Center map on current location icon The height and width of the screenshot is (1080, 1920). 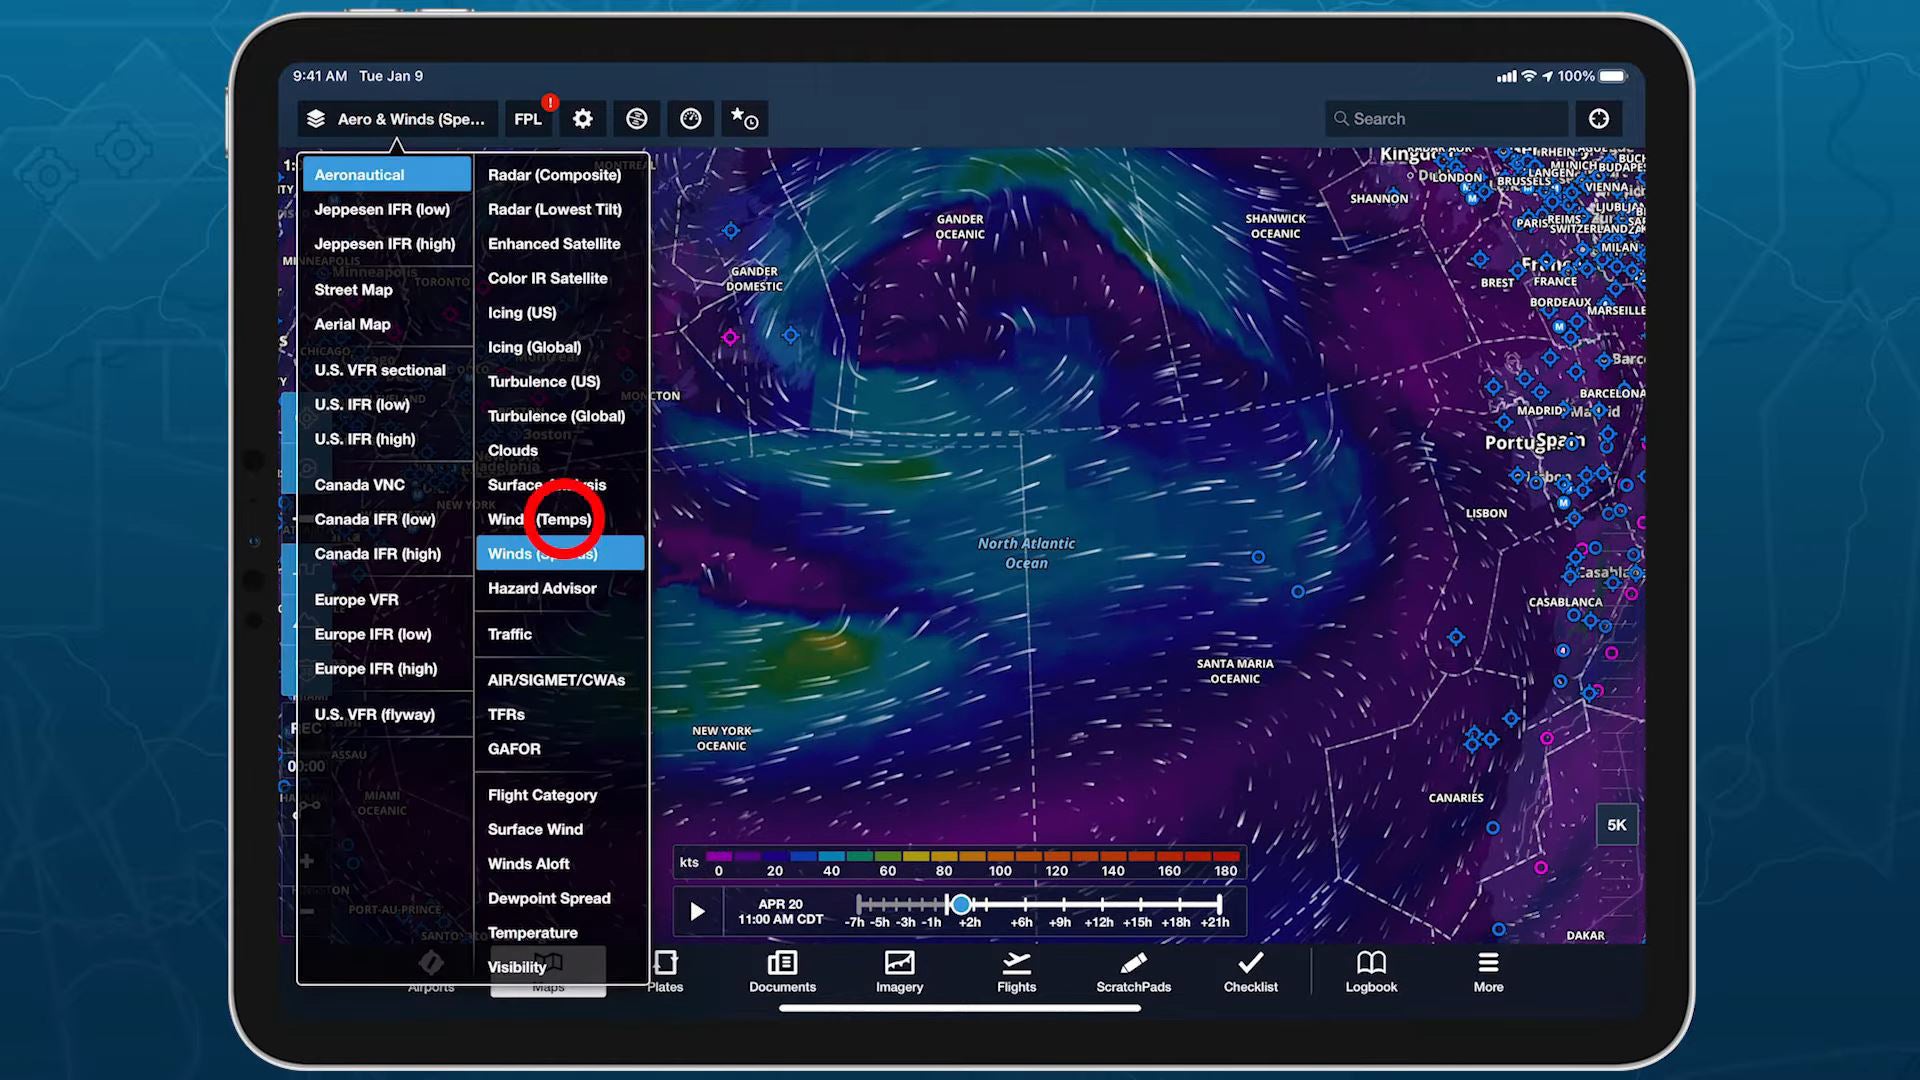point(1598,119)
